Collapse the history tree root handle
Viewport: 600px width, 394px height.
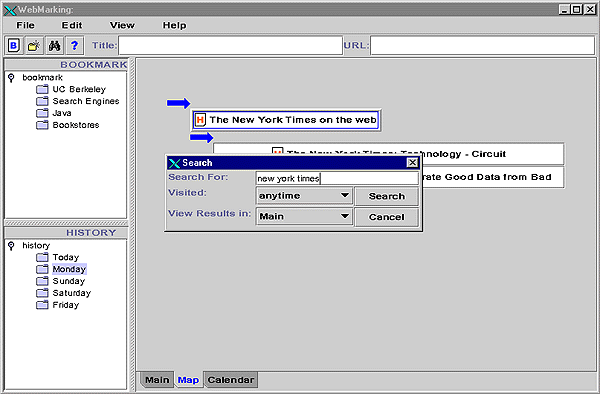(11, 246)
